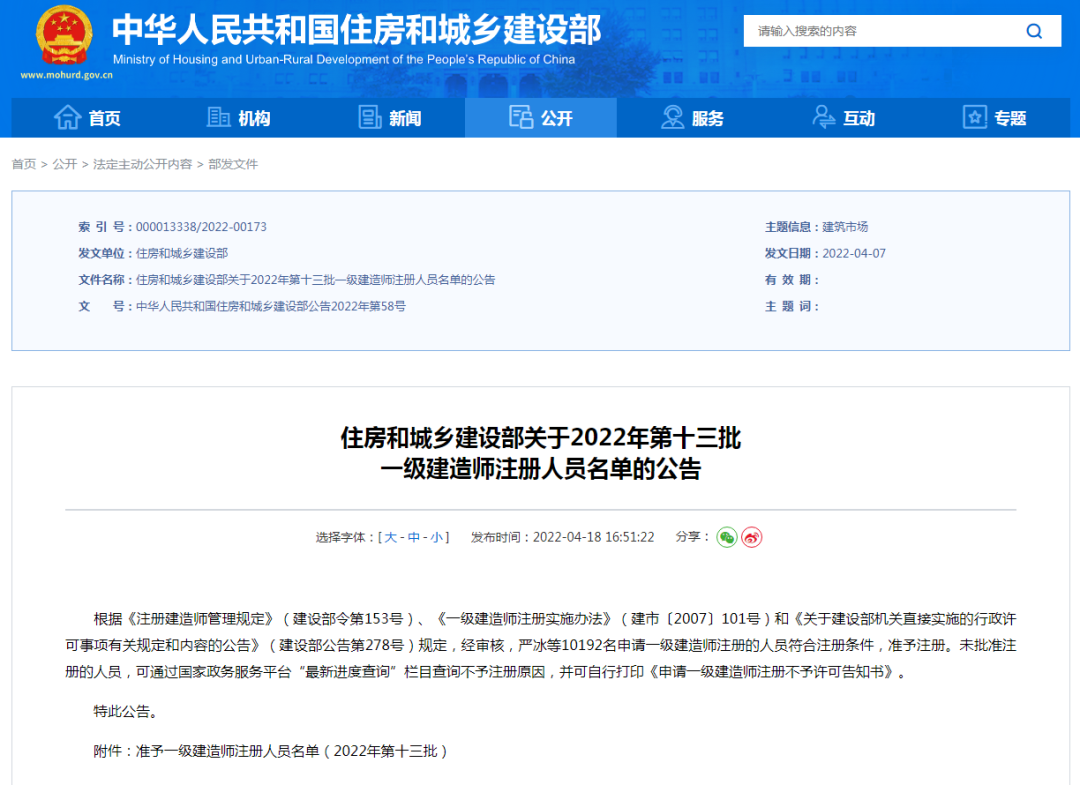This screenshot has width=1080, height=785.
Task: Click 部发文件 breadcrumb link
Action: (x=233, y=164)
